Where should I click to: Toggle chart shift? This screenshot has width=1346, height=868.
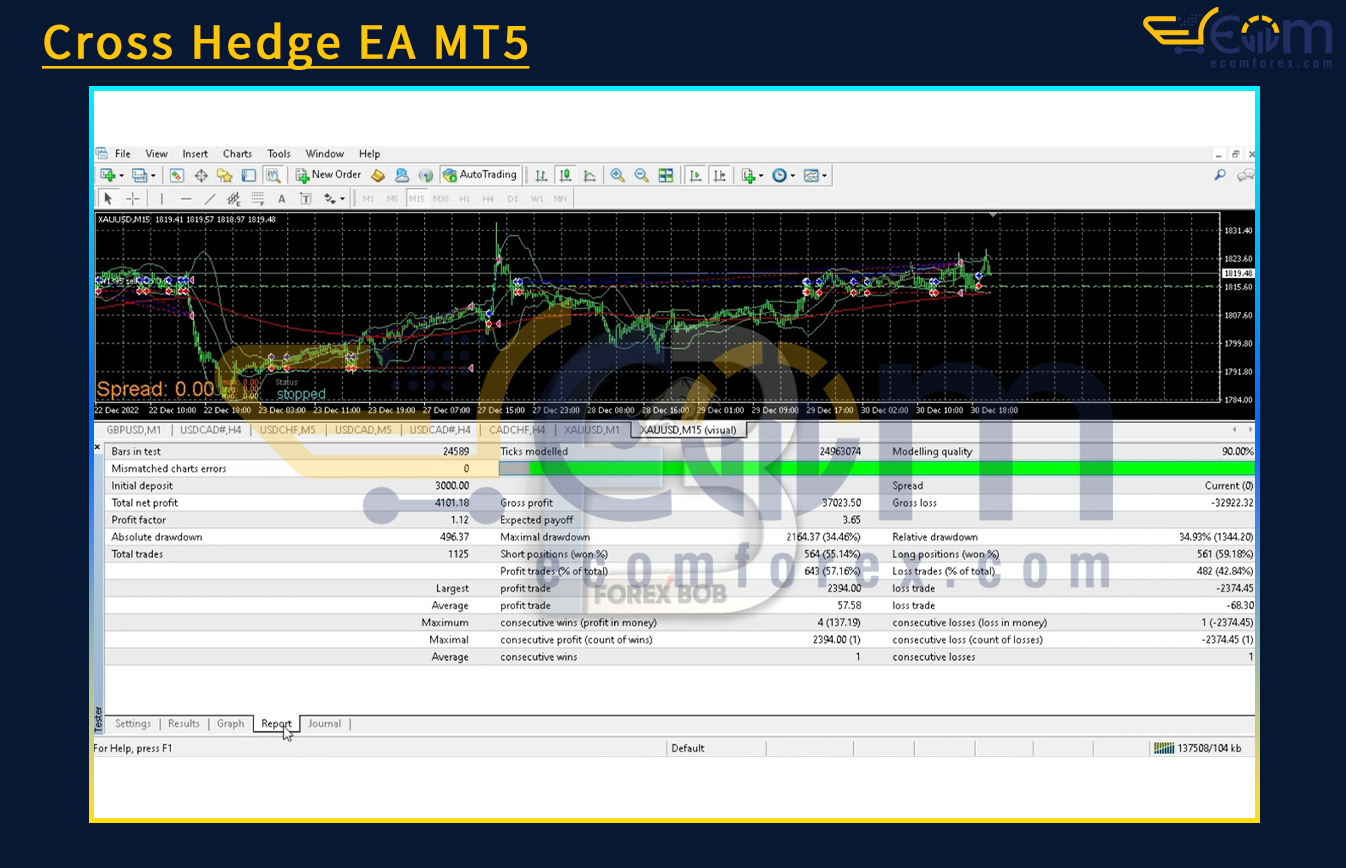(720, 175)
